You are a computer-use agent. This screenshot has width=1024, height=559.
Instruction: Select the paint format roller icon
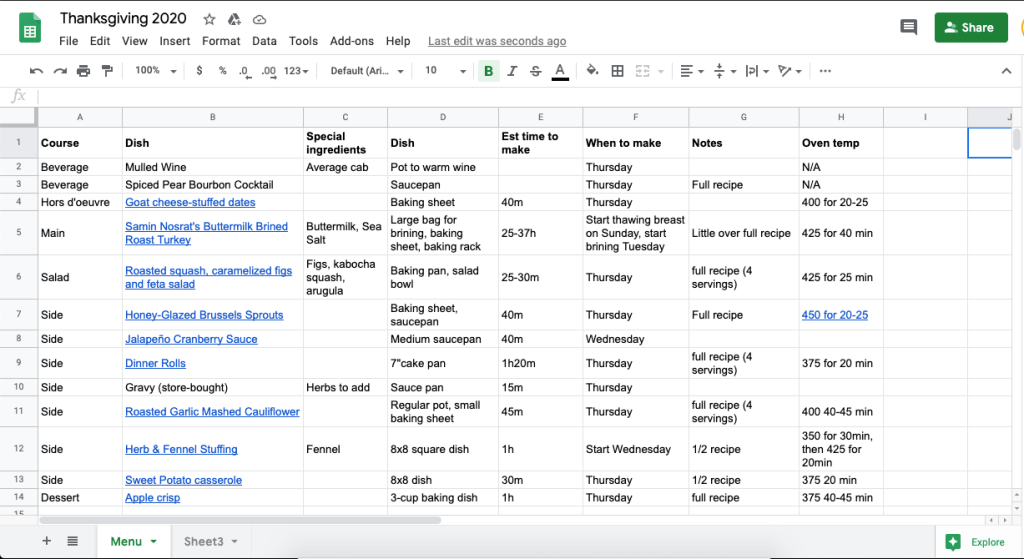107,71
